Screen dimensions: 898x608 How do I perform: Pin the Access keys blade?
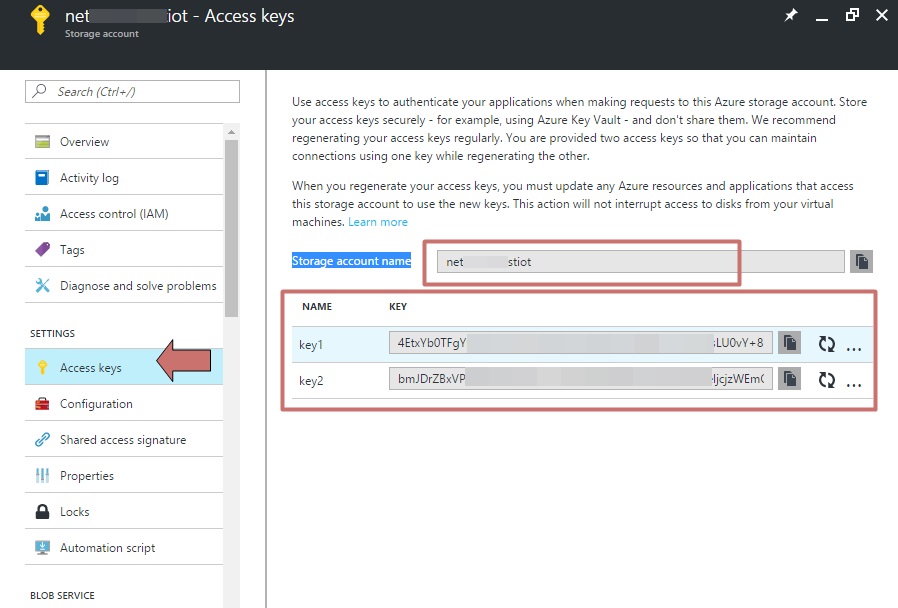789,15
